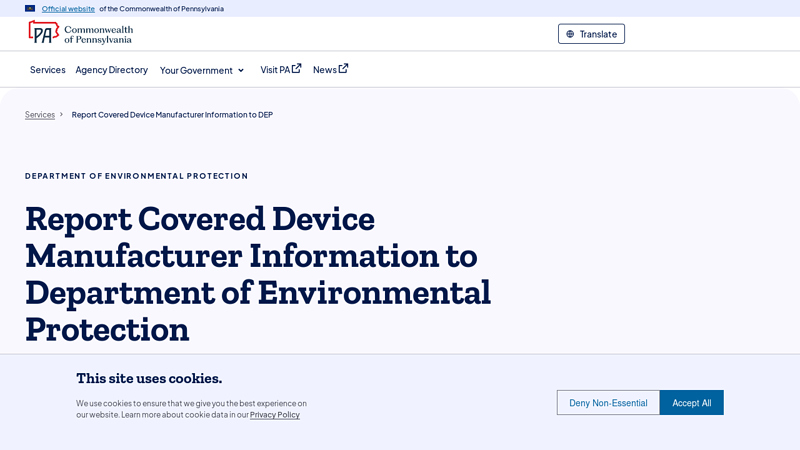Open the Privacy Policy link
This screenshot has height=450, width=800.
[274, 415]
